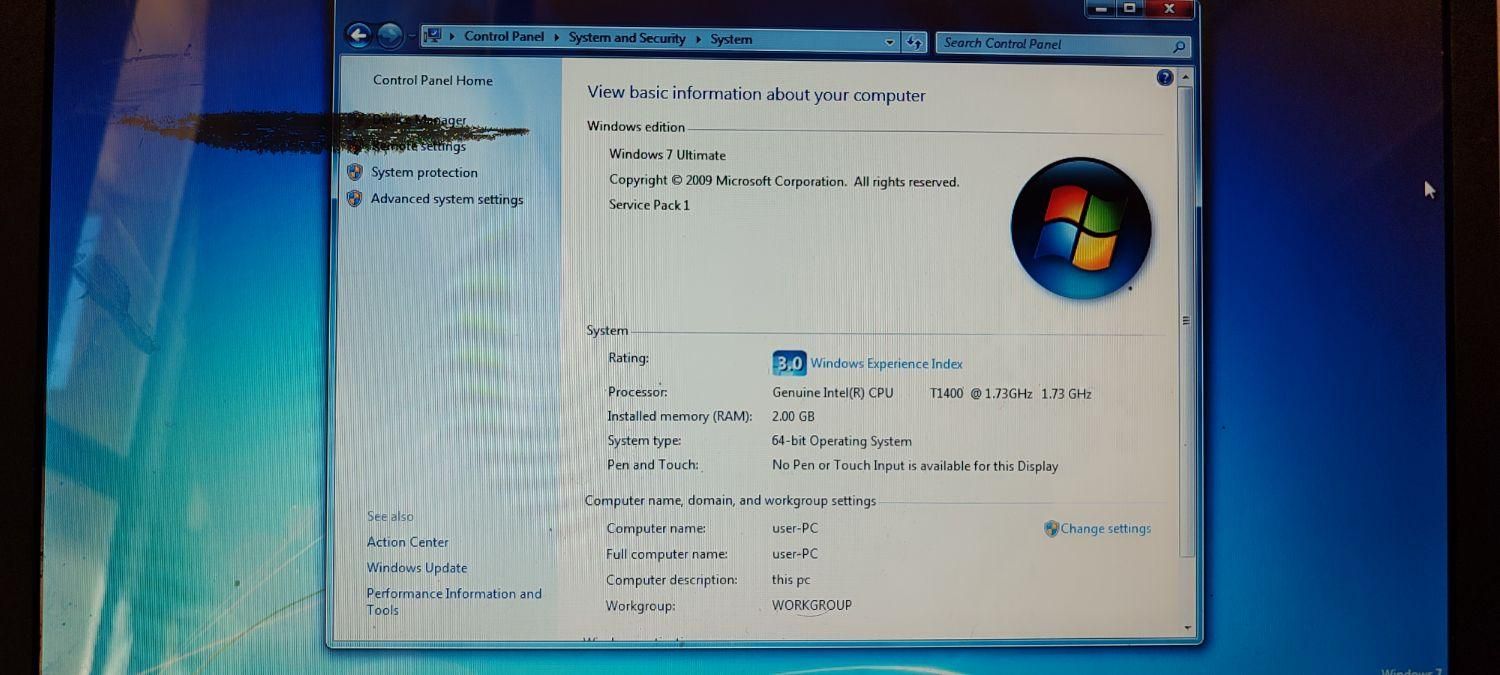The width and height of the screenshot is (1500, 675).
Task: Click the shield icon beside Change settings
Action: 1051,528
